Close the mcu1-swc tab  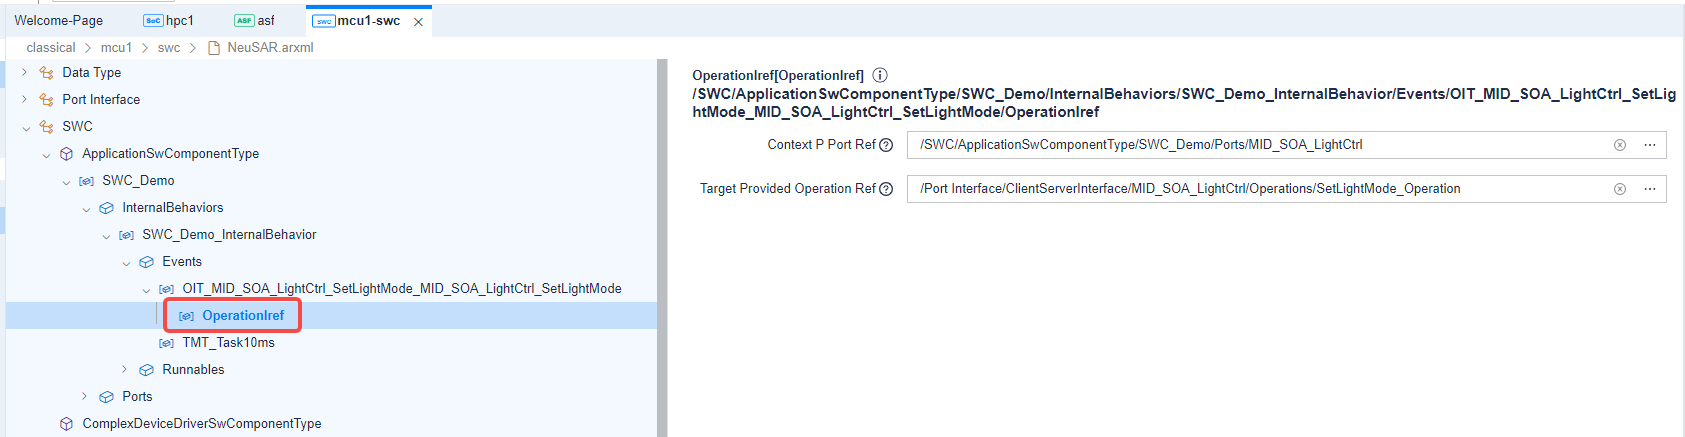(418, 21)
